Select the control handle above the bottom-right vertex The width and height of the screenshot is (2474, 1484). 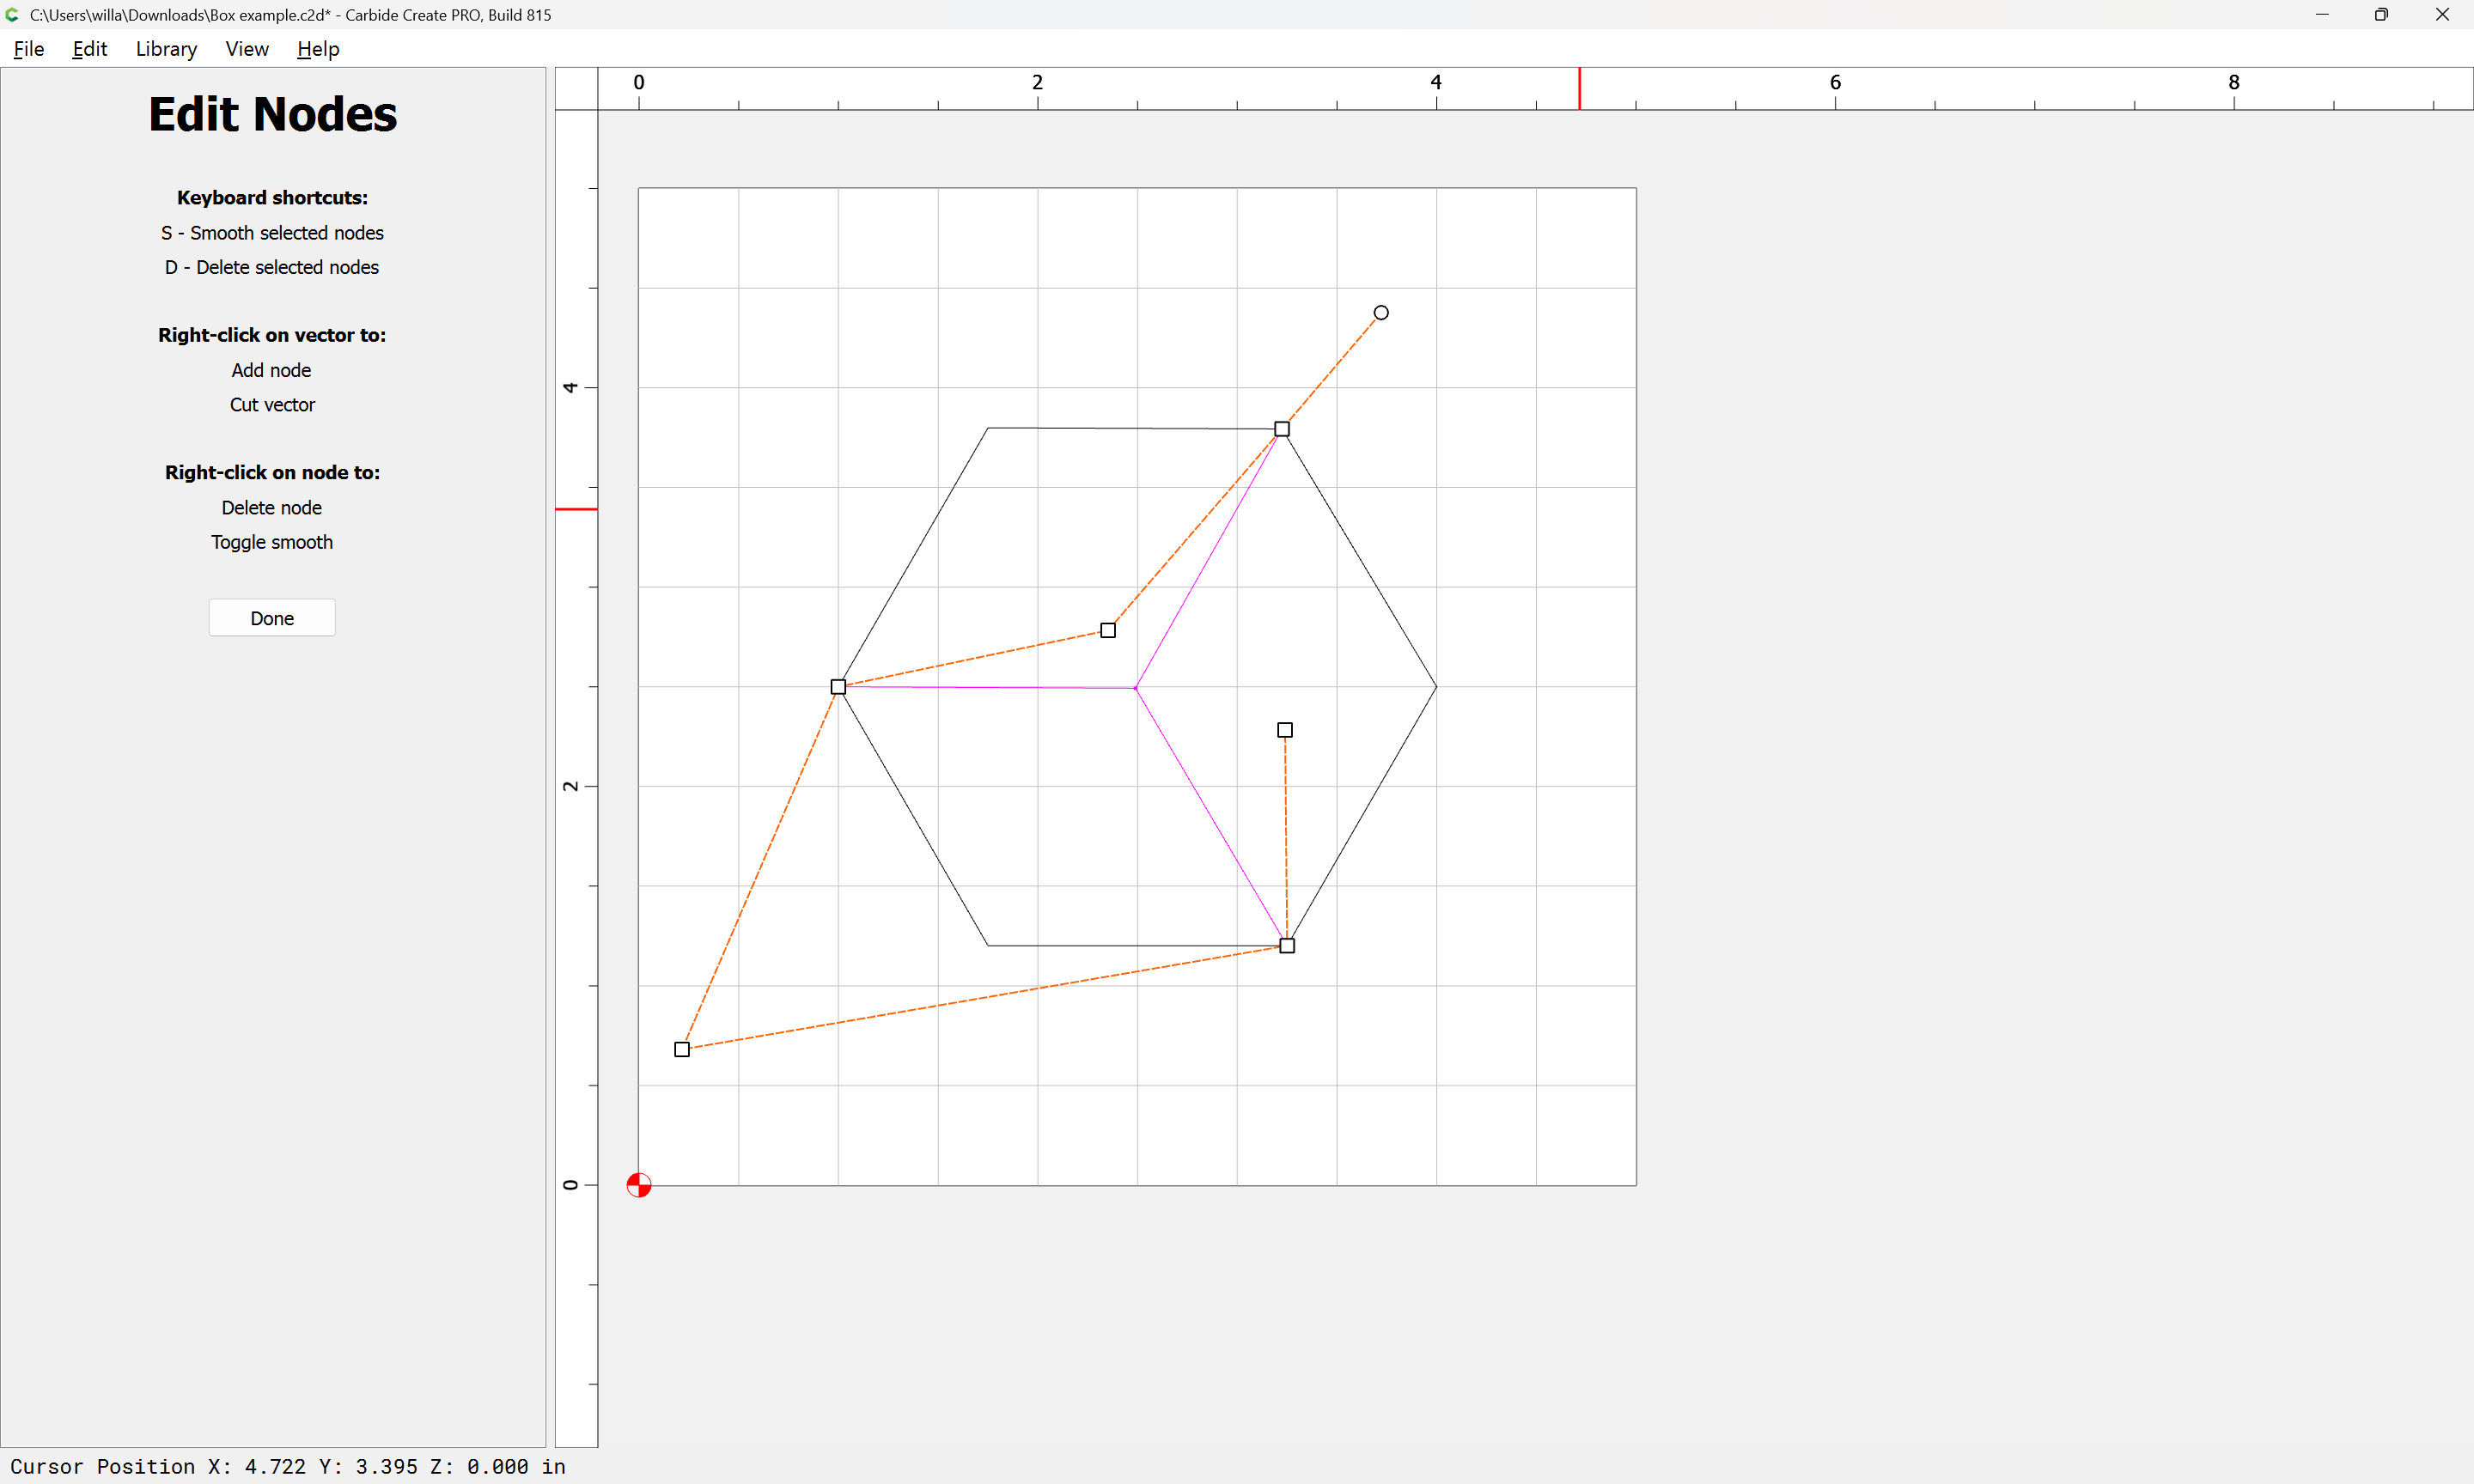click(1285, 730)
